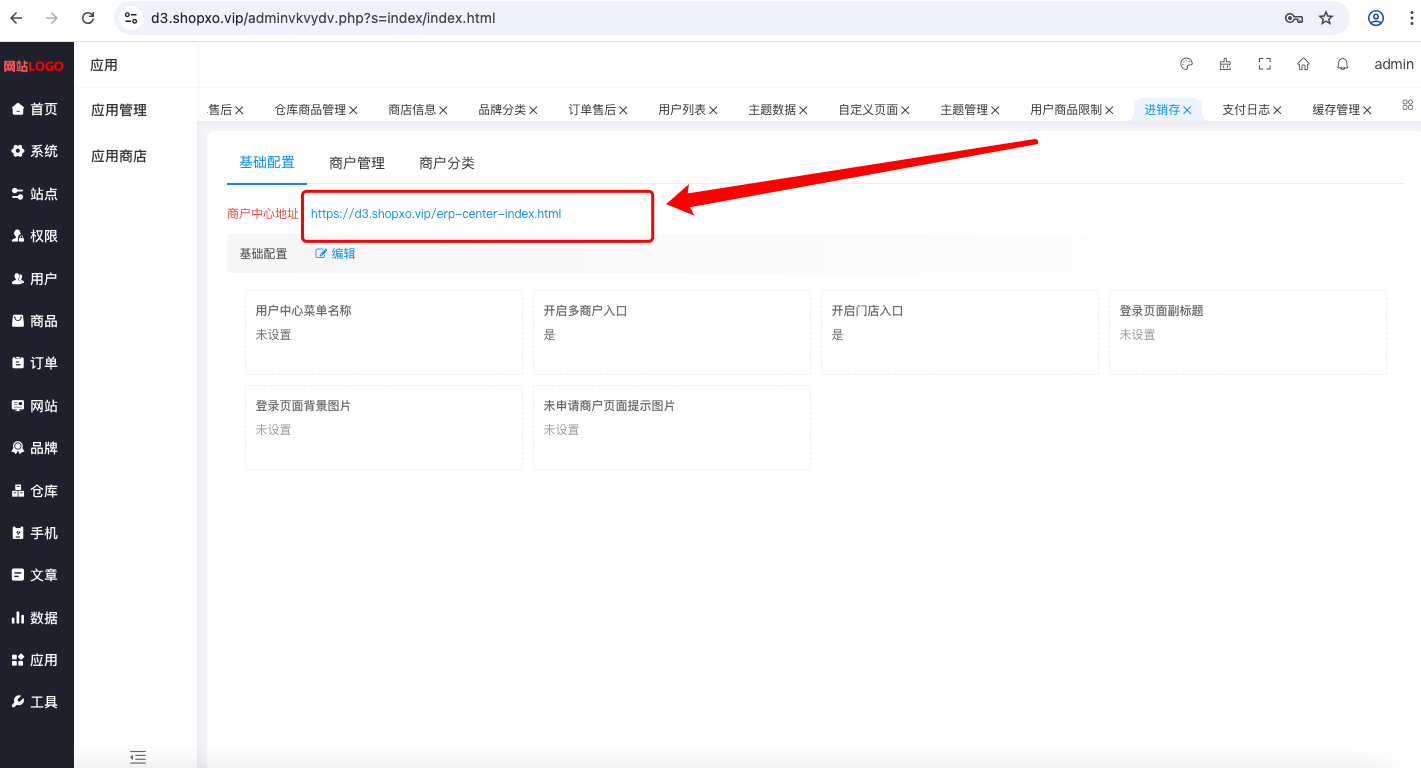This screenshot has height=768, width=1421.
Task: Collapse the submenu with the indent icon
Action: (138, 757)
